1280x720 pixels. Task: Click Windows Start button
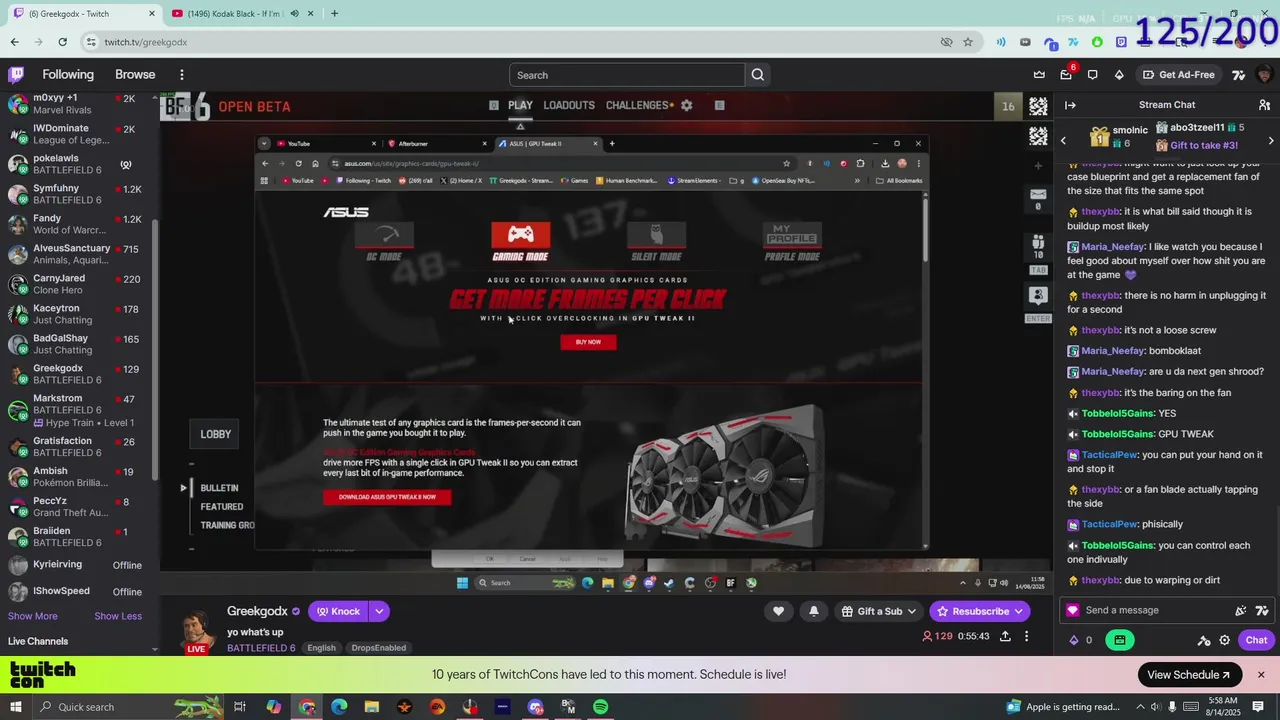click(x=15, y=707)
